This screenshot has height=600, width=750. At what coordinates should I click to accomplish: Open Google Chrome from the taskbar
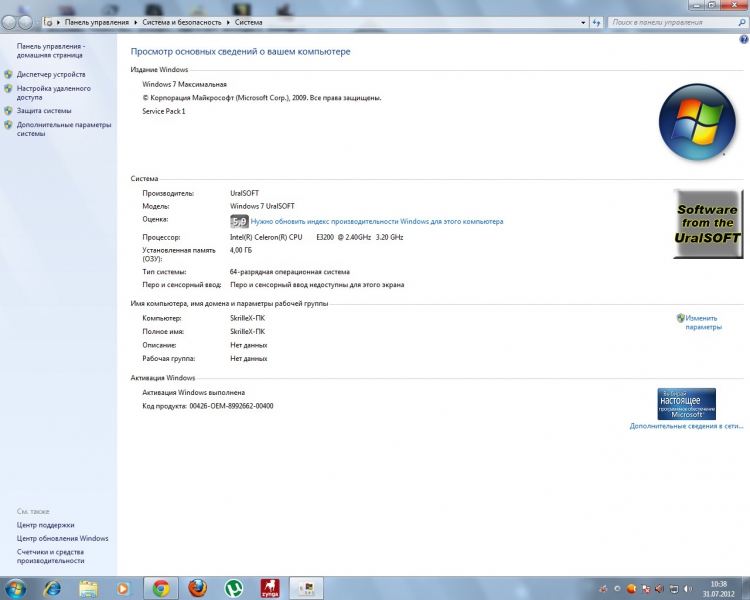tap(160, 588)
